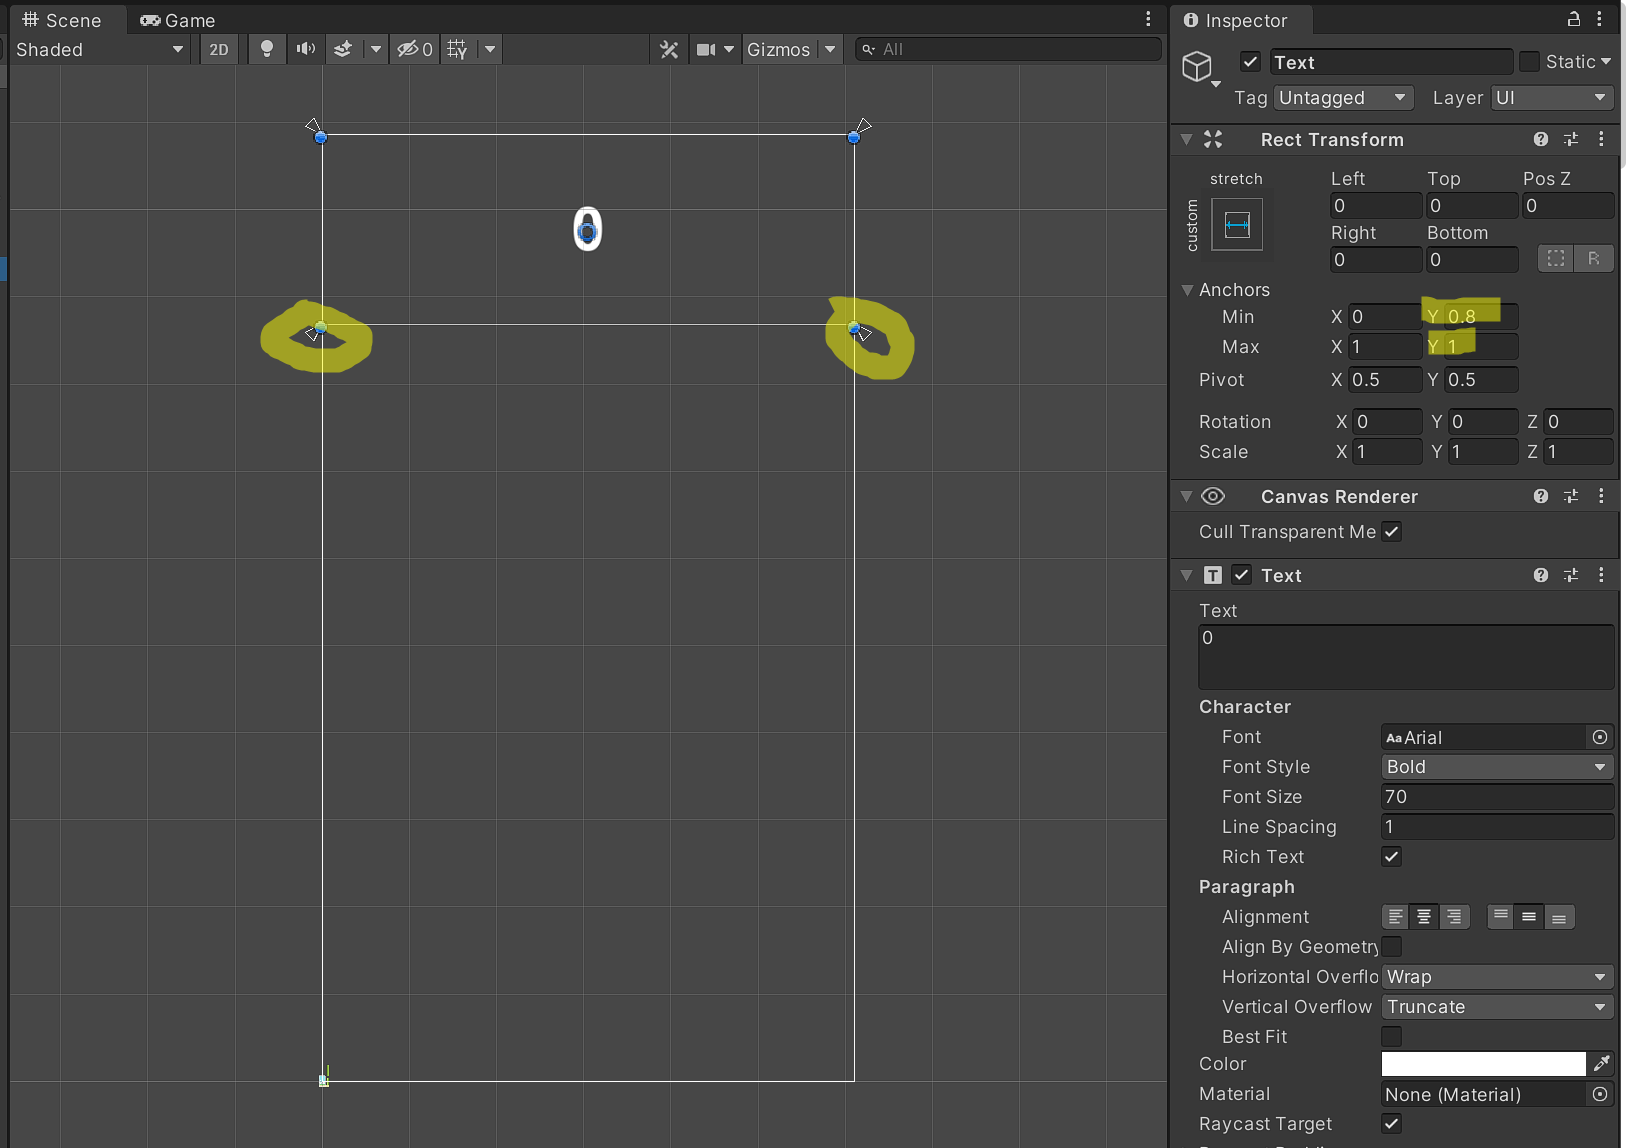The width and height of the screenshot is (1626, 1148).
Task: Toggle scene audio speaker icon
Action: [306, 49]
